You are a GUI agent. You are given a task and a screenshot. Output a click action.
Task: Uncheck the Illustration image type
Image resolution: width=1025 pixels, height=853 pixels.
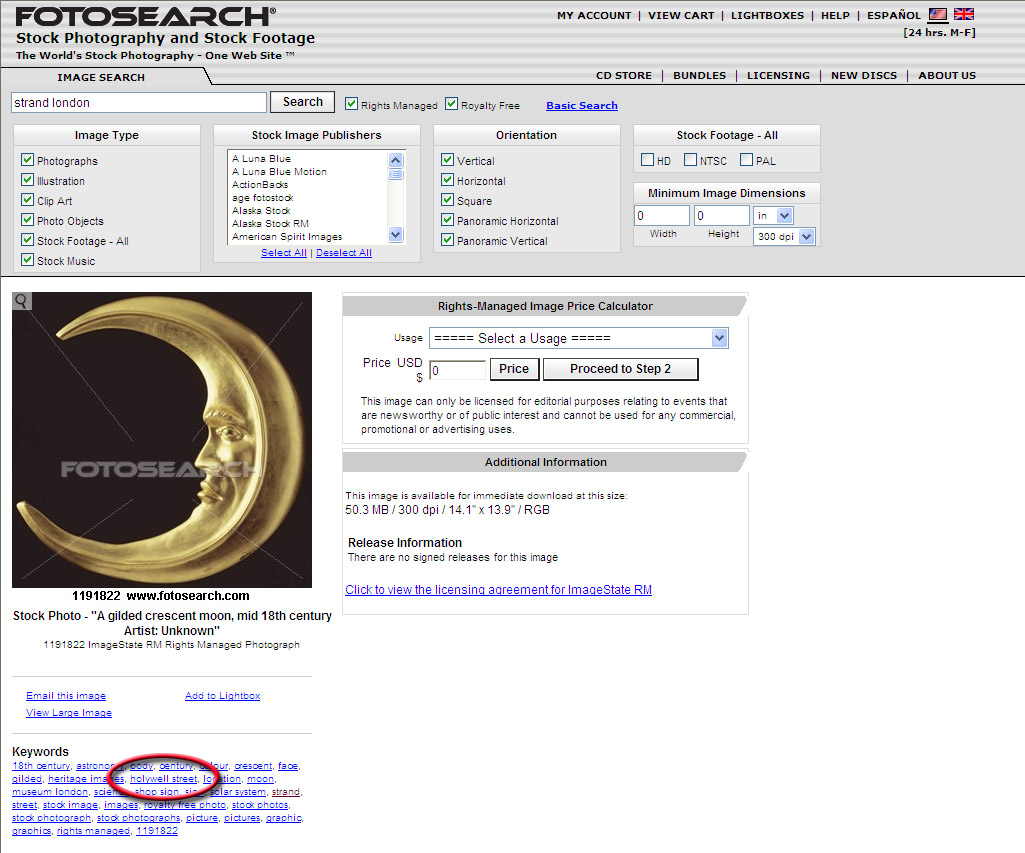(27, 179)
